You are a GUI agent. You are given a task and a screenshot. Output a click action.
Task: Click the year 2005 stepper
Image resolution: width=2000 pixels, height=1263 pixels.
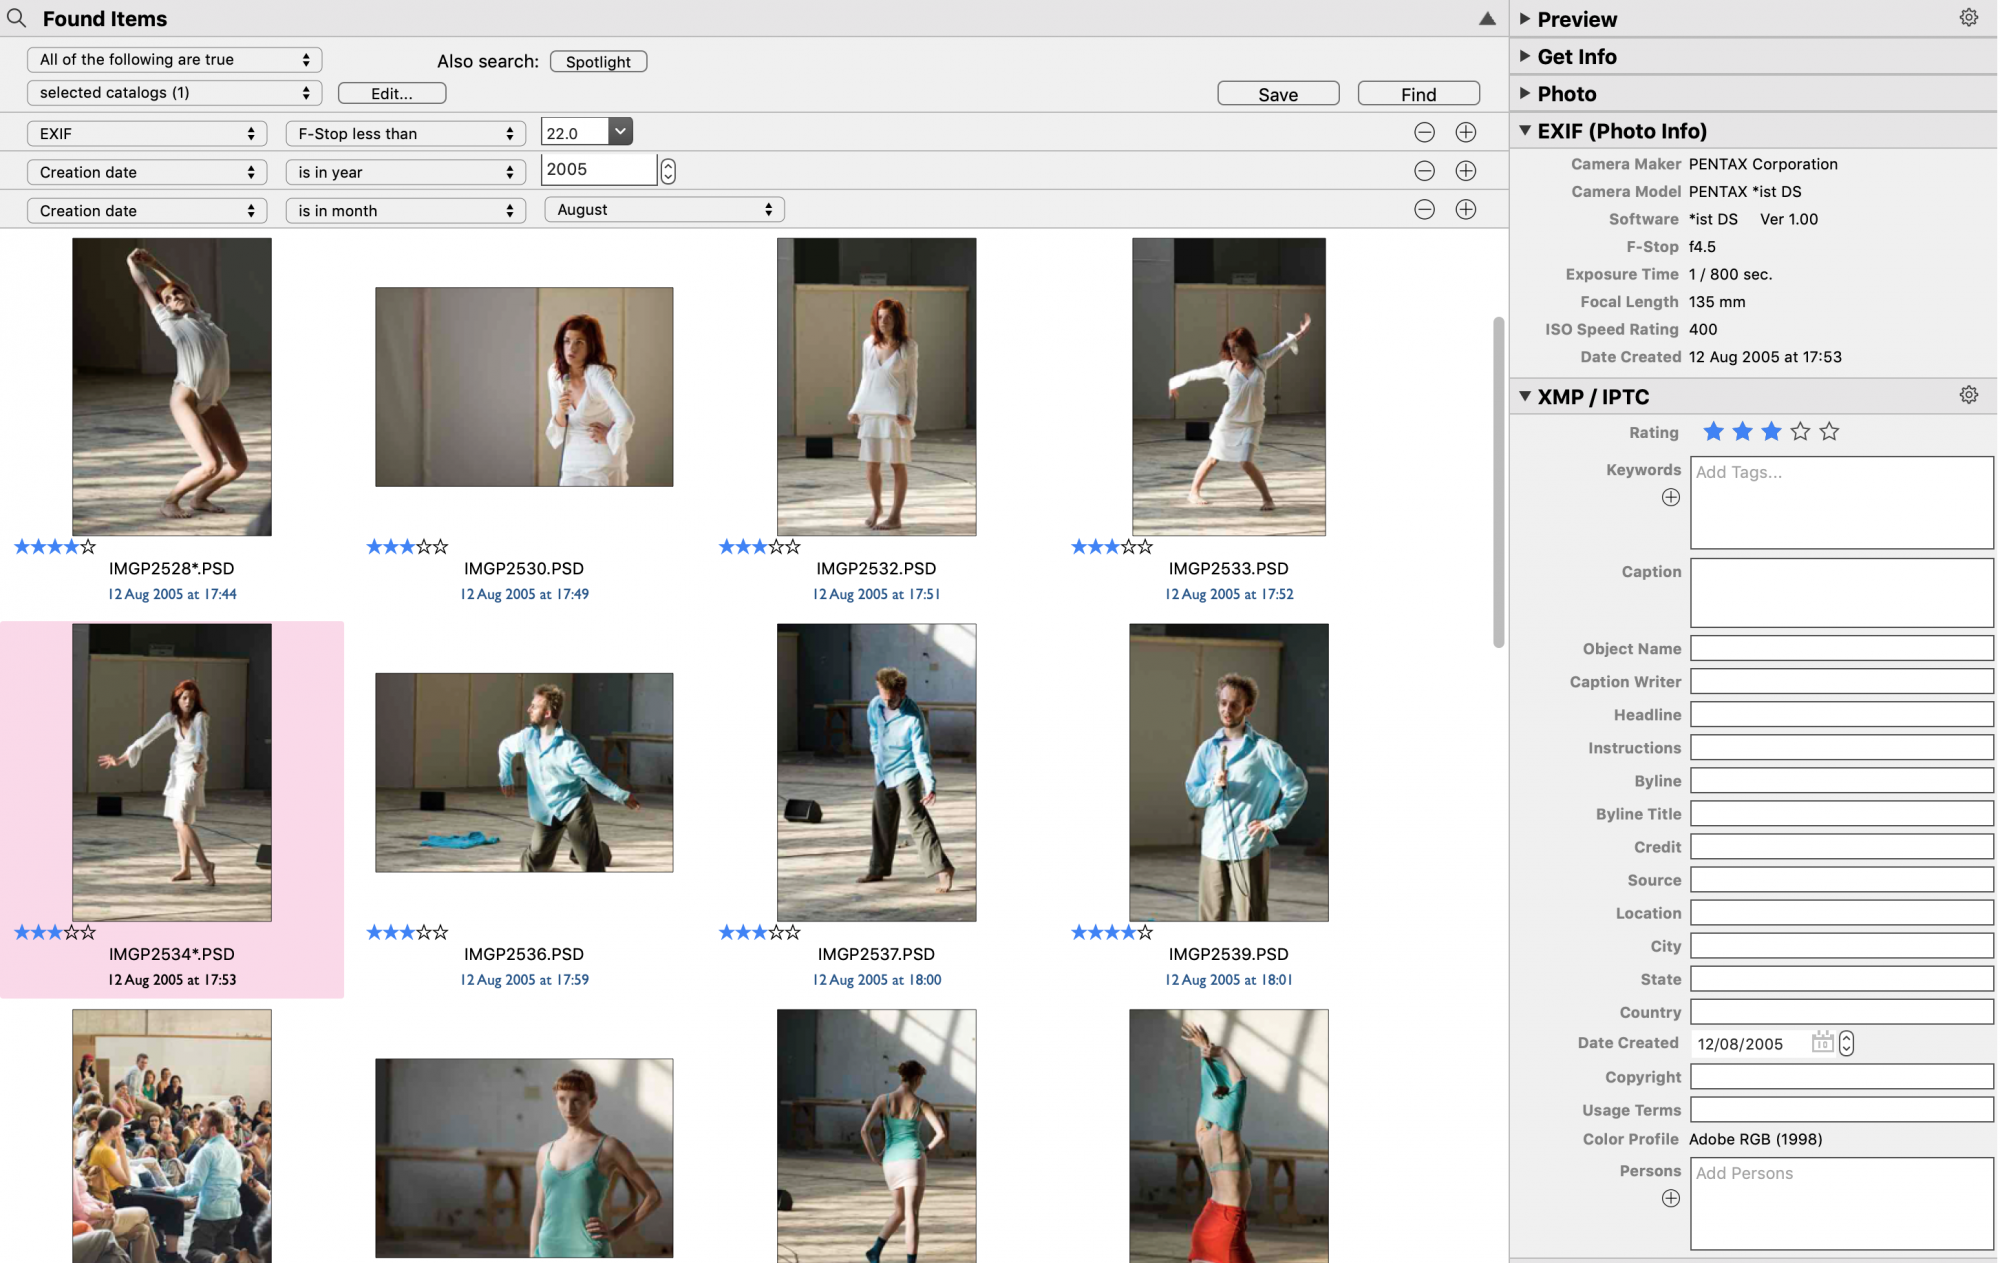click(667, 171)
